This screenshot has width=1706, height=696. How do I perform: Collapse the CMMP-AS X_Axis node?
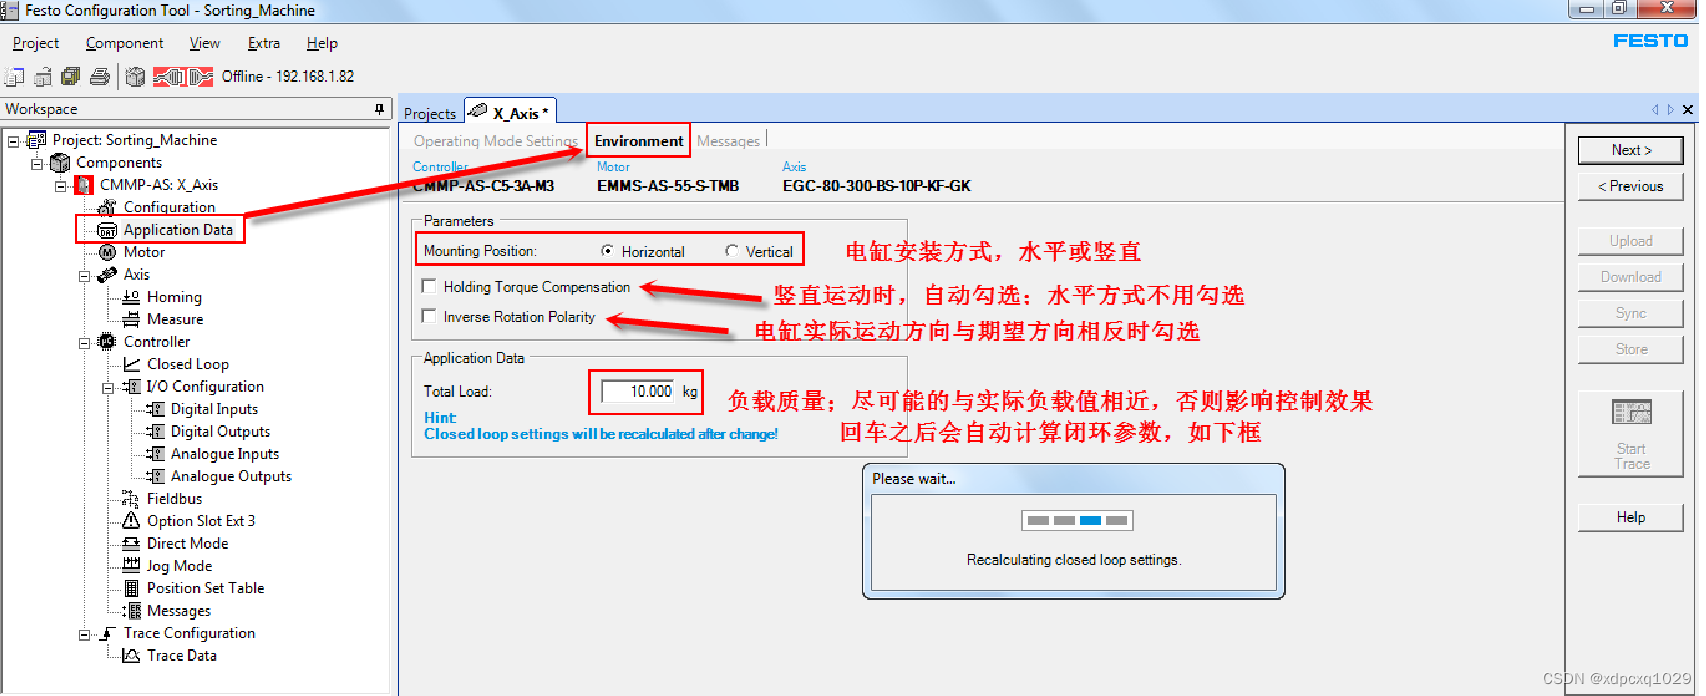(x=61, y=185)
